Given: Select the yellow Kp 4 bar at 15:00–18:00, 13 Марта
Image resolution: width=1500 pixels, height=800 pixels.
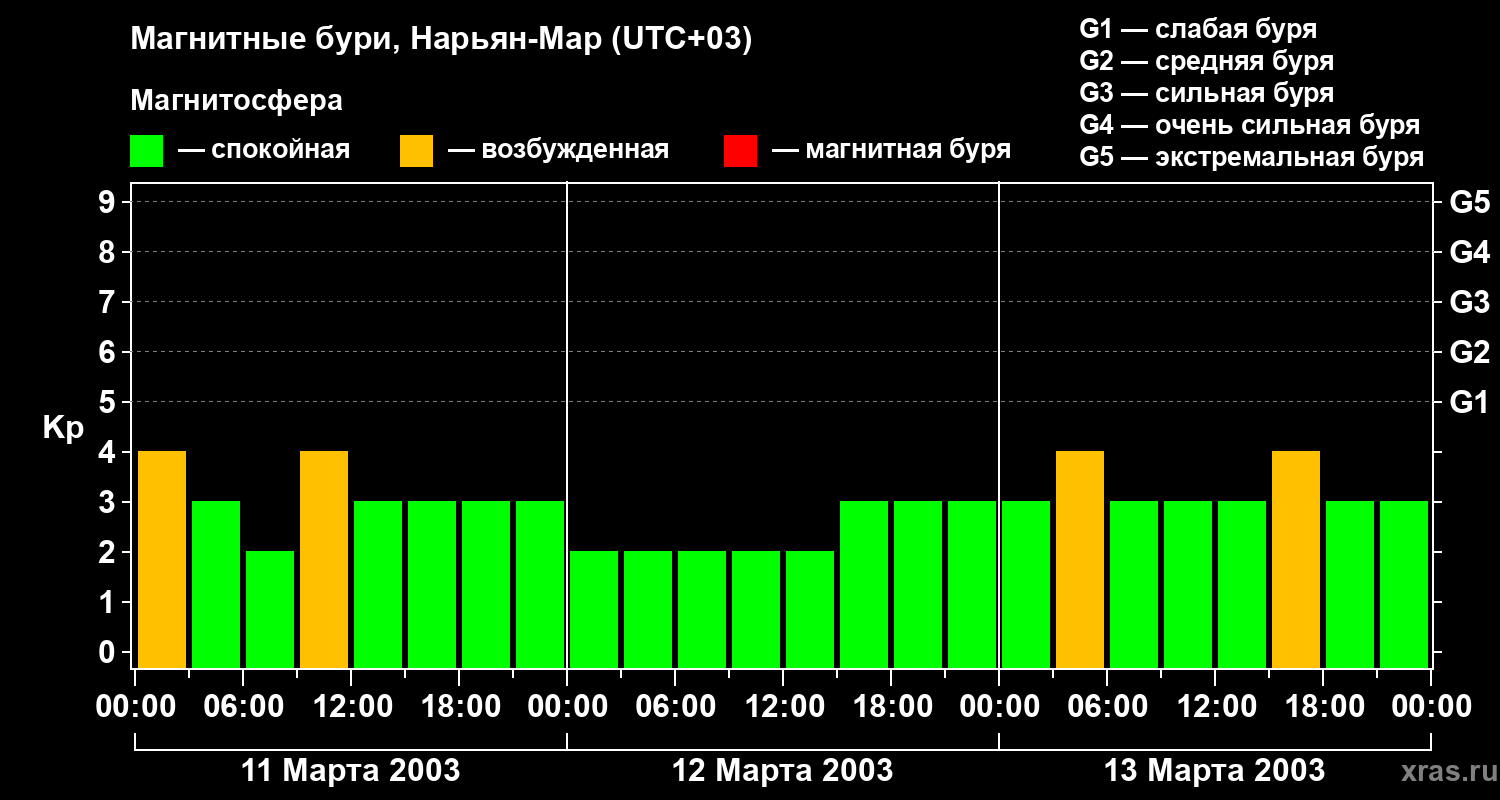Looking at the screenshot, I should 1296,559.
